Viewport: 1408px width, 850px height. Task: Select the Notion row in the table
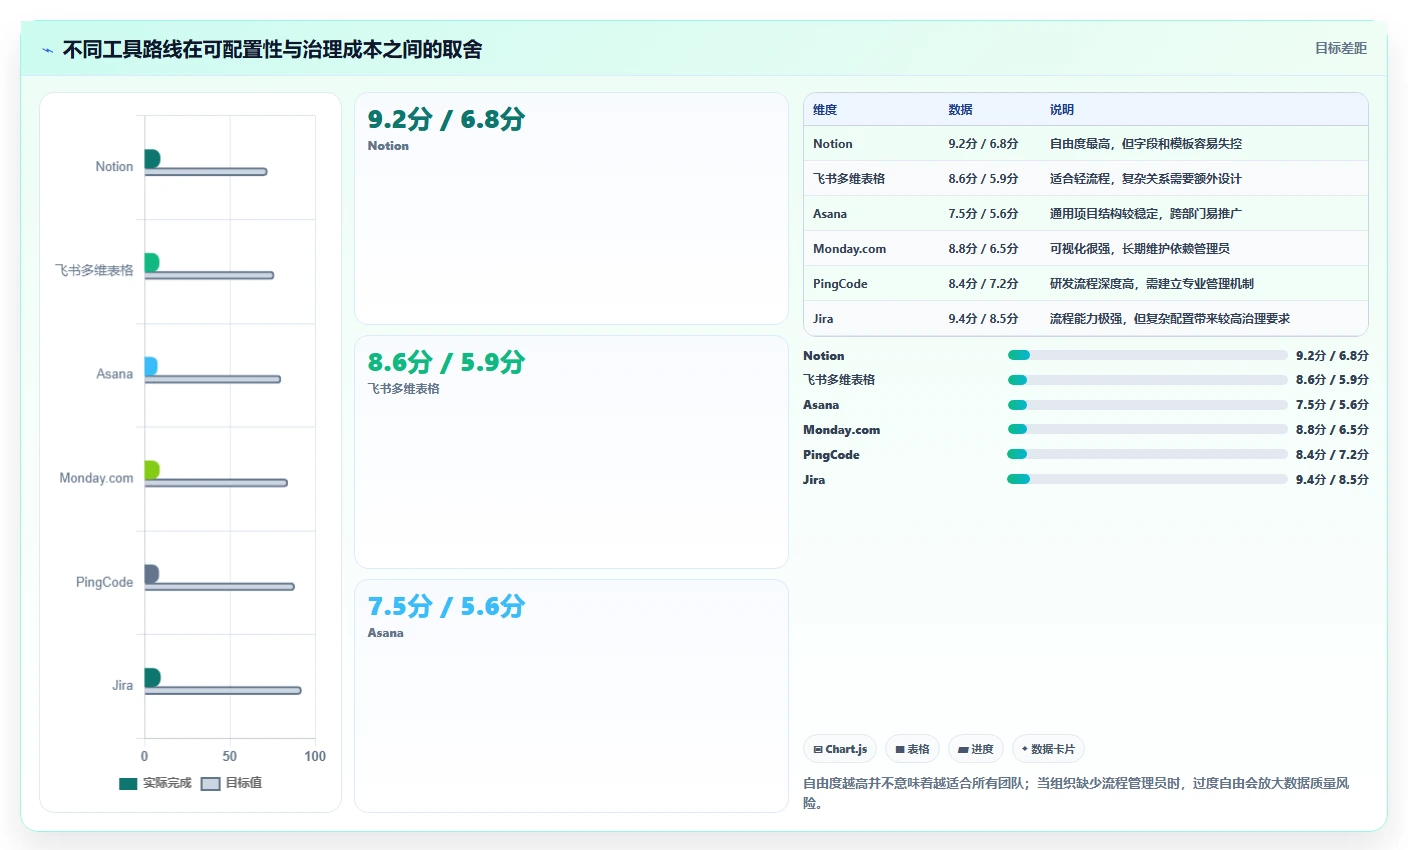click(1086, 144)
